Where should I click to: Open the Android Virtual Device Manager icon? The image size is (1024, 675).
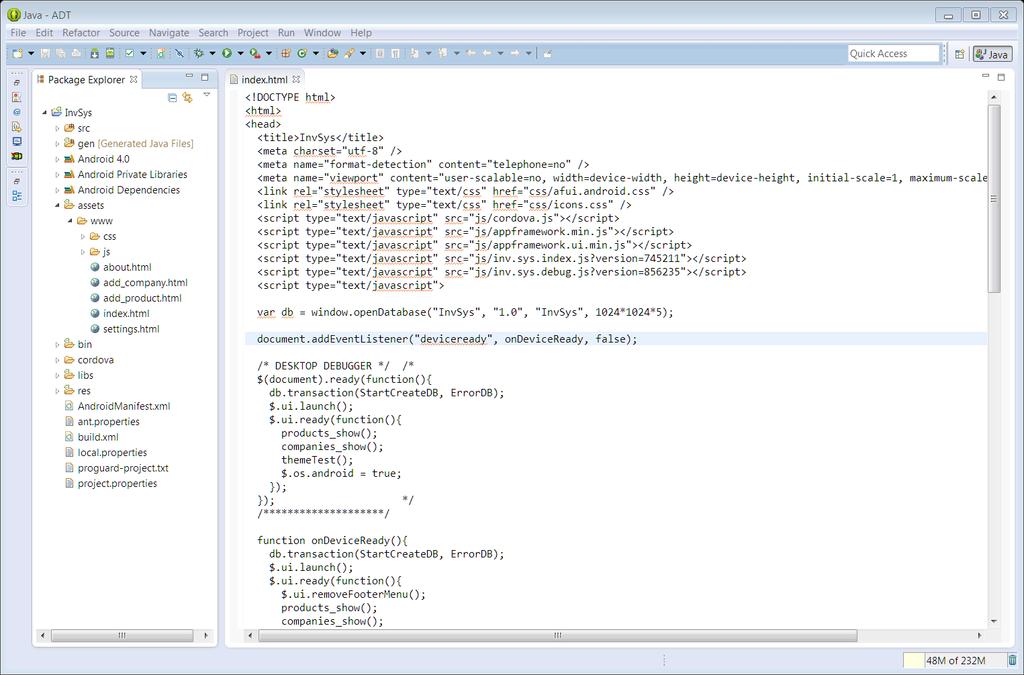coord(110,54)
